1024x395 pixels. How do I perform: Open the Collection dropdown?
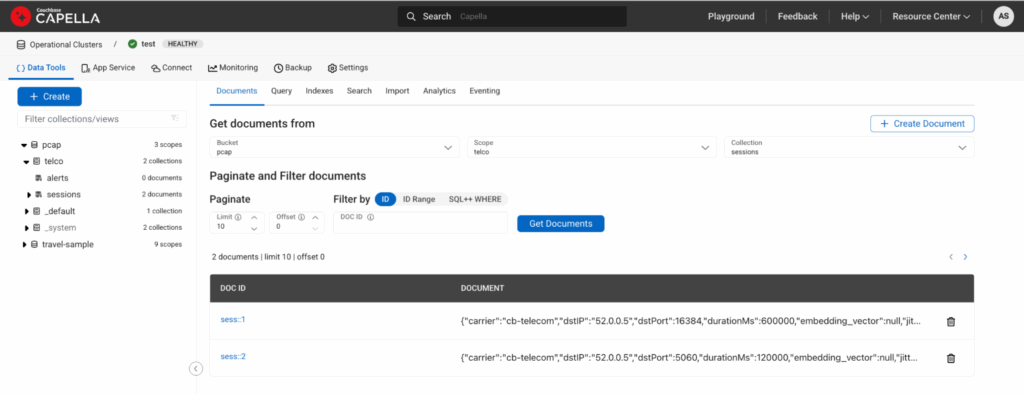tap(849, 147)
